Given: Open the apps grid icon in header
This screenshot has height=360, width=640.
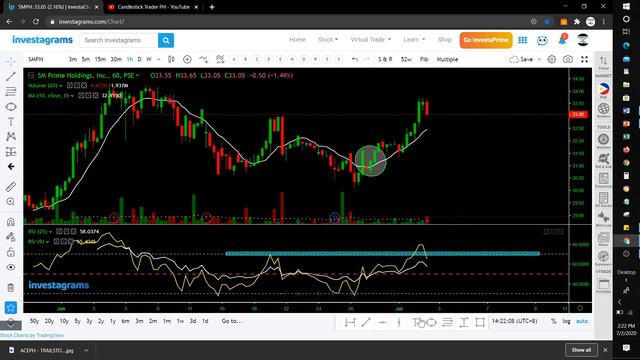Looking at the screenshot, I should pos(523,40).
